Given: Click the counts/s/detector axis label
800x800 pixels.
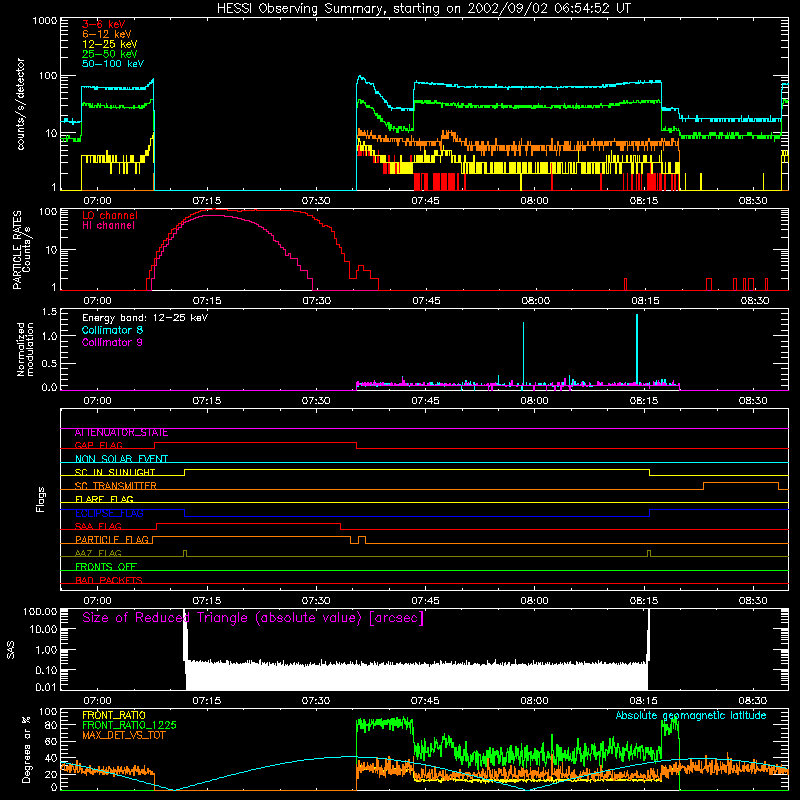Looking at the screenshot, I should pos(21,104).
